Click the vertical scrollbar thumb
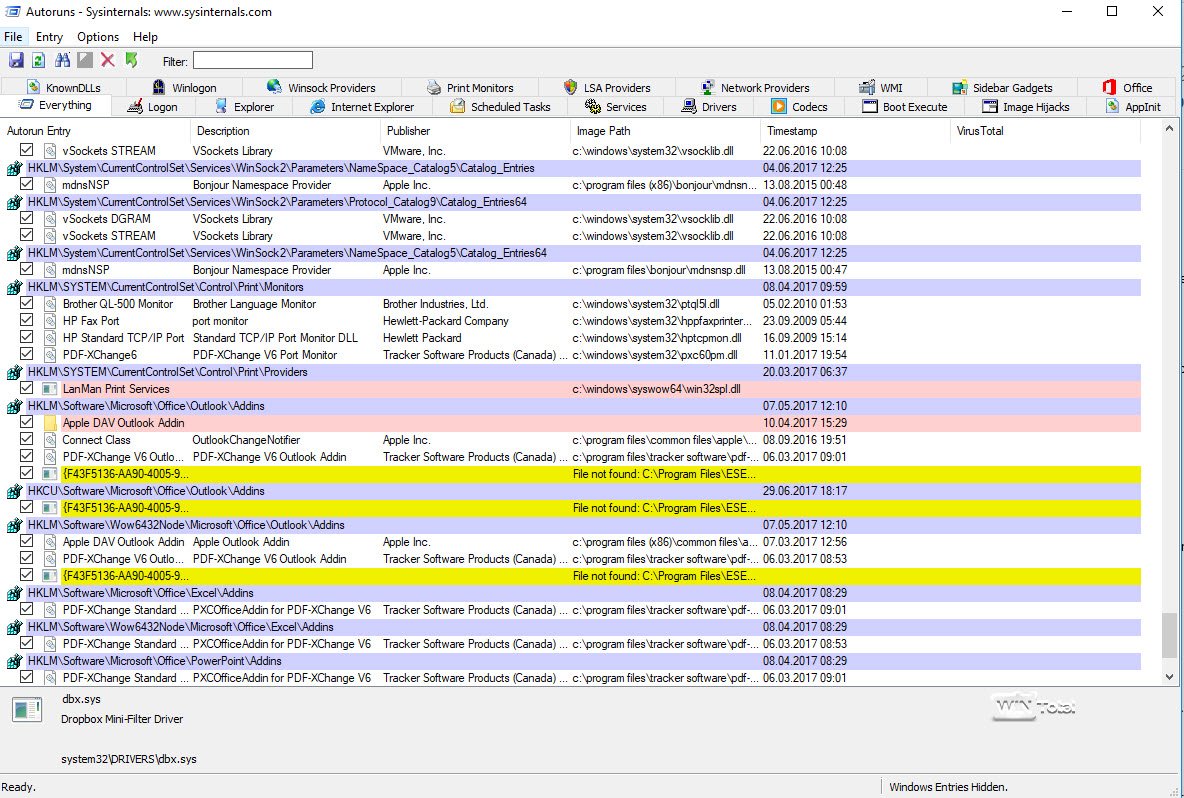The height and width of the screenshot is (798, 1184). pyautogui.click(x=1169, y=635)
